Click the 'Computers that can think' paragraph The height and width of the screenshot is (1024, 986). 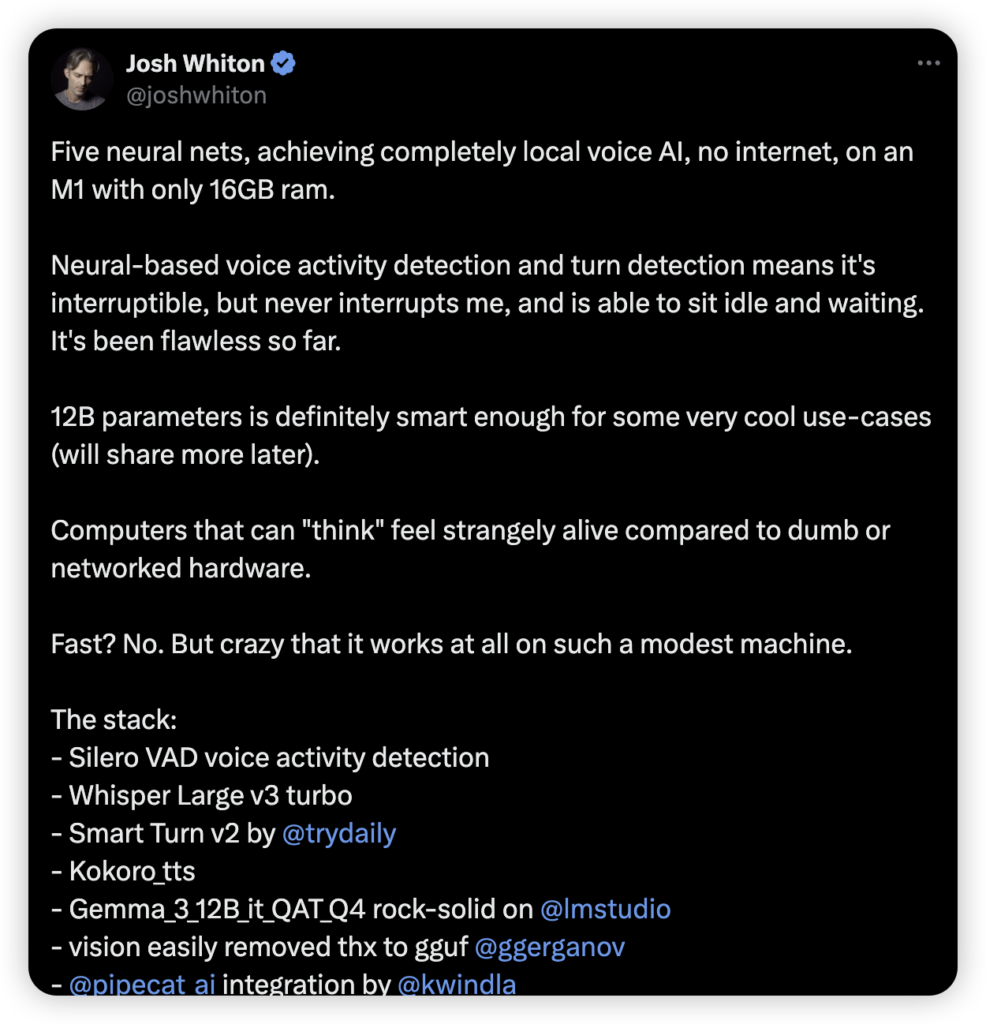point(470,550)
